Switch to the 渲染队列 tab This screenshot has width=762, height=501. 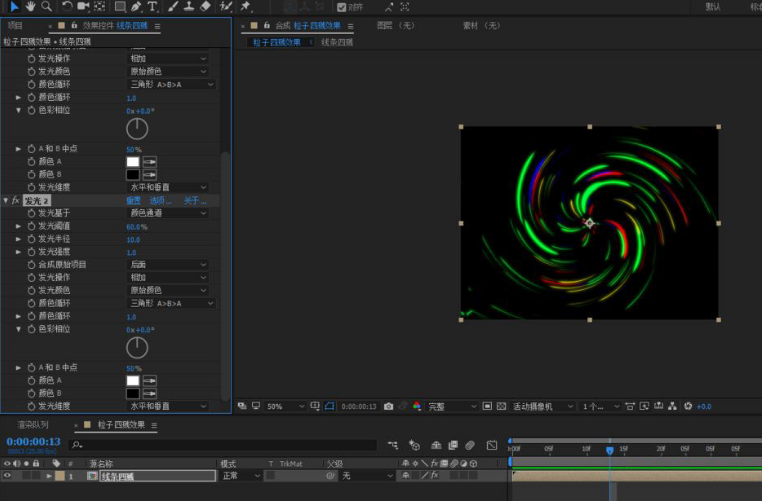(x=33, y=425)
